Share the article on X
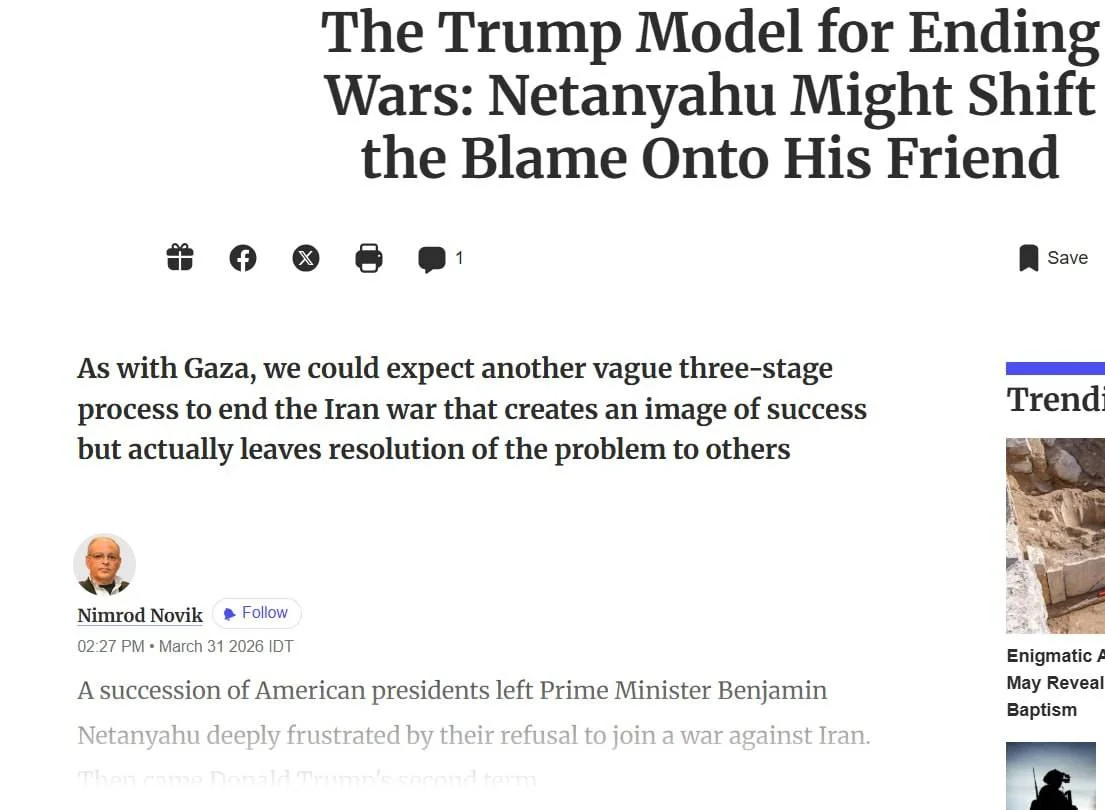This screenshot has width=1105, height=810. click(x=306, y=258)
